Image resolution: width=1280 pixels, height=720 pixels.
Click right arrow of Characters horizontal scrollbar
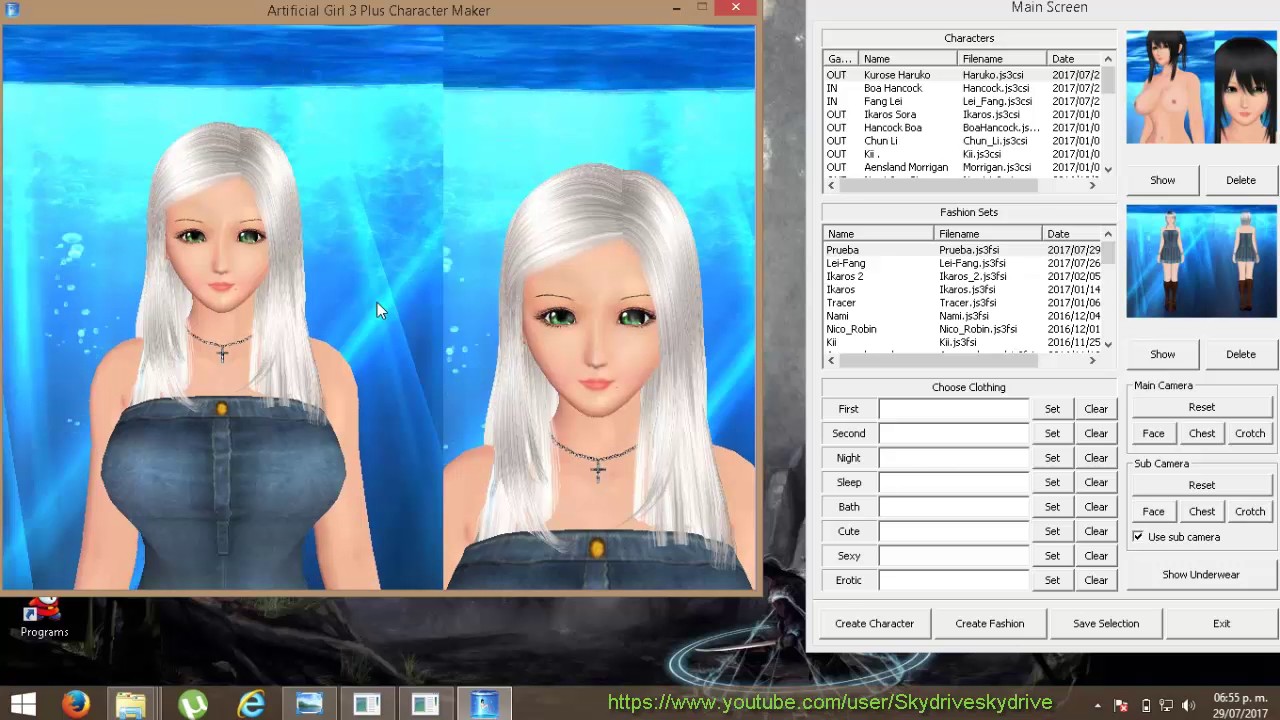tap(1092, 185)
